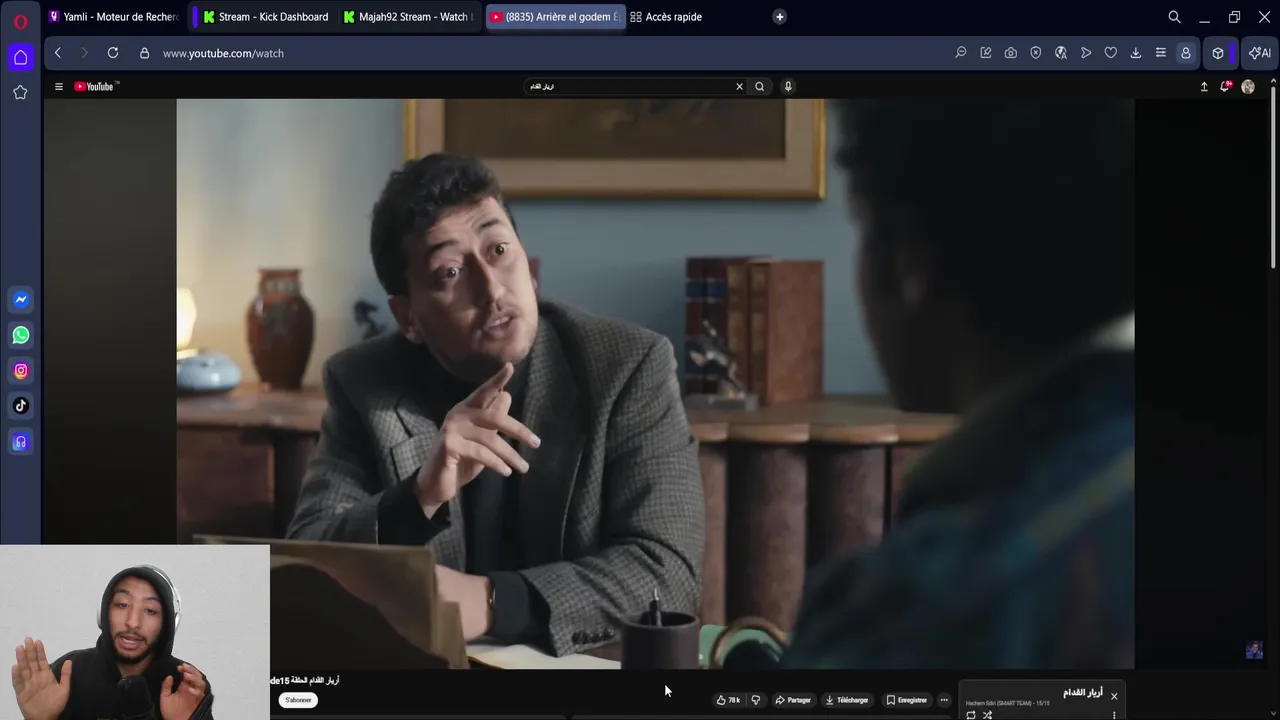Add page to bookmarks with heart icon
The image size is (1280, 720).
pos(1111,53)
